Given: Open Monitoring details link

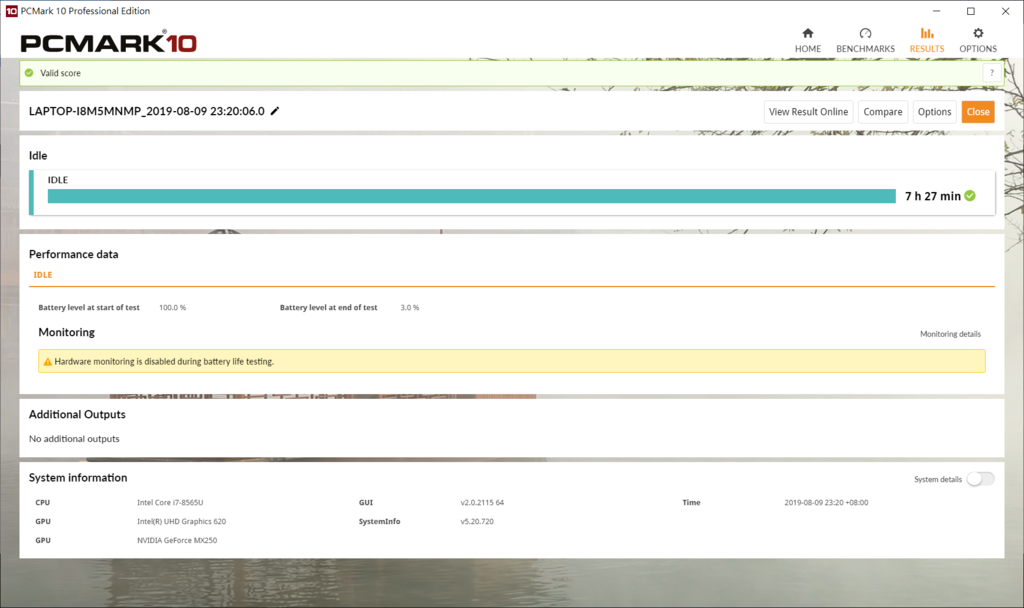Looking at the screenshot, I should pyautogui.click(x=950, y=334).
